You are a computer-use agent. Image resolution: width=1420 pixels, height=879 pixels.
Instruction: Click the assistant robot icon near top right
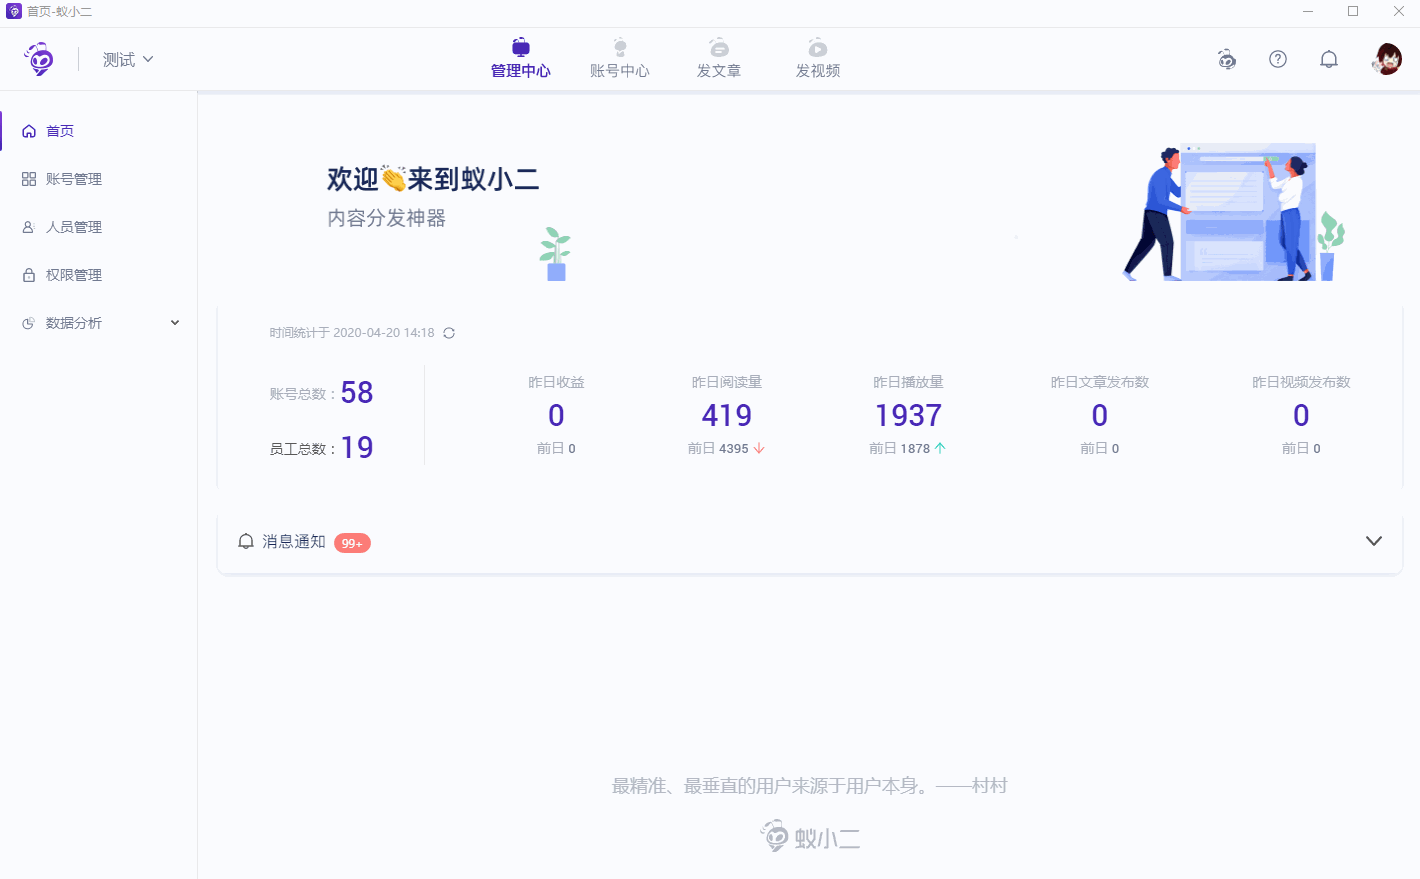(1227, 60)
